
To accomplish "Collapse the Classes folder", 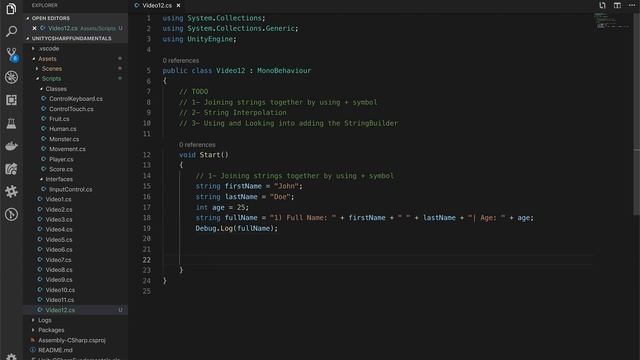I will click(x=56, y=89).
